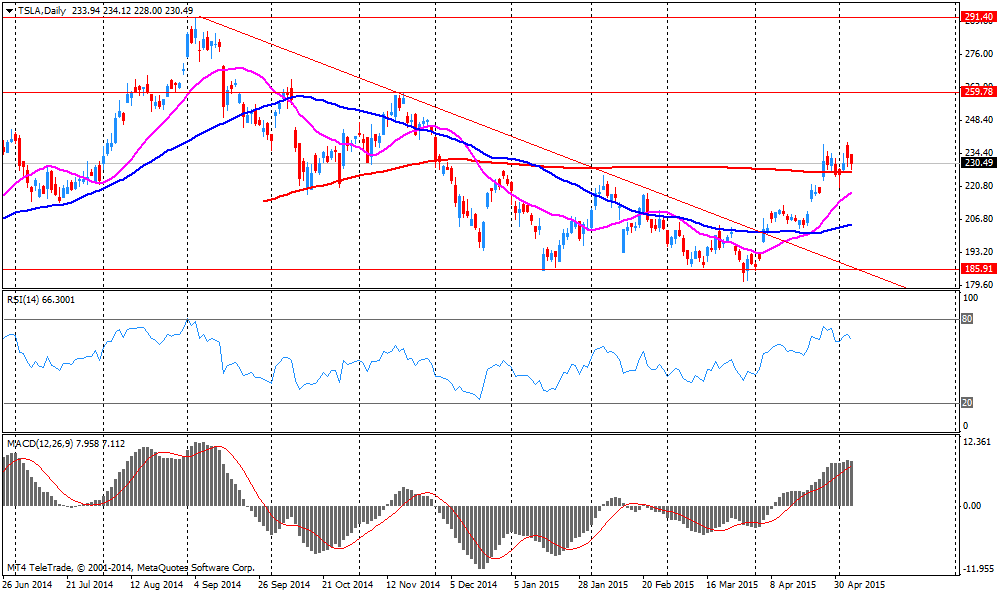The height and width of the screenshot is (593, 999).
Task: Click the 193.20 price axis value
Action: (x=979, y=252)
